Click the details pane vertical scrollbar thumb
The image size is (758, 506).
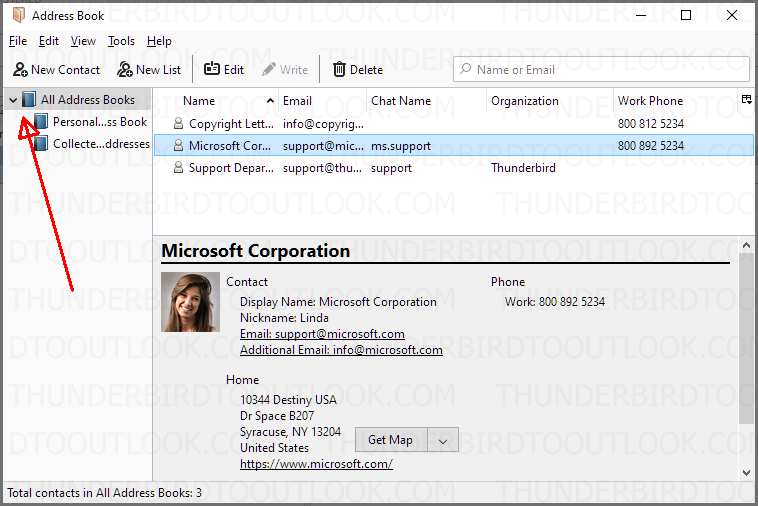tap(746, 338)
